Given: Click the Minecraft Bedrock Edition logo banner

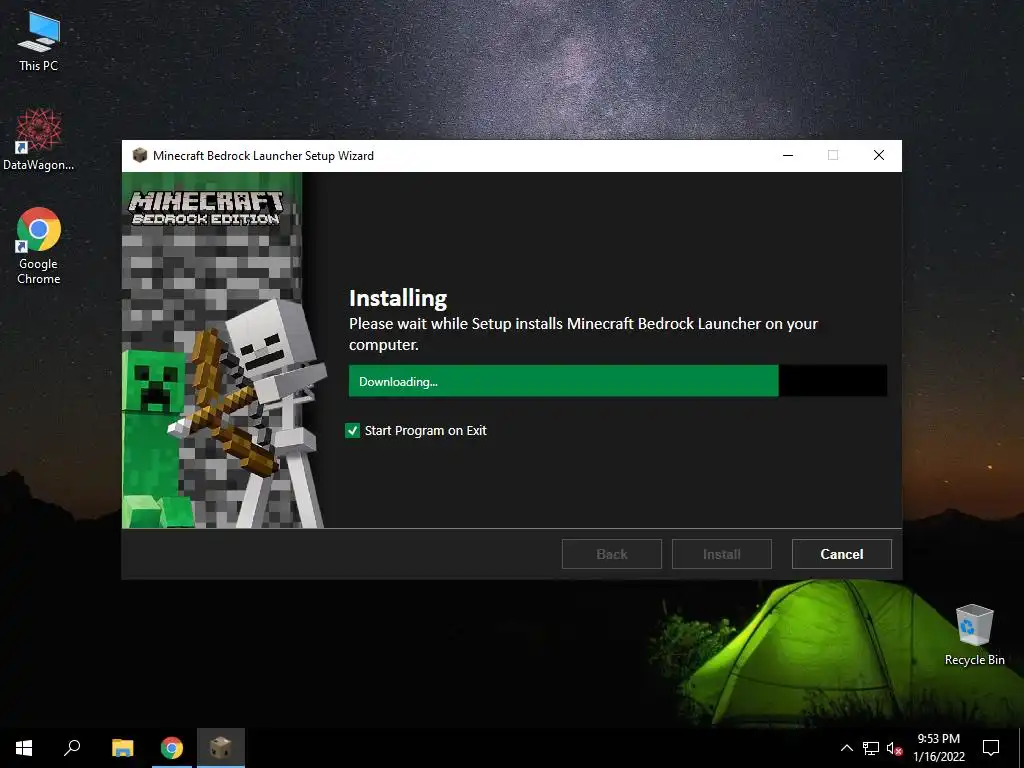Looking at the screenshot, I should (207, 208).
